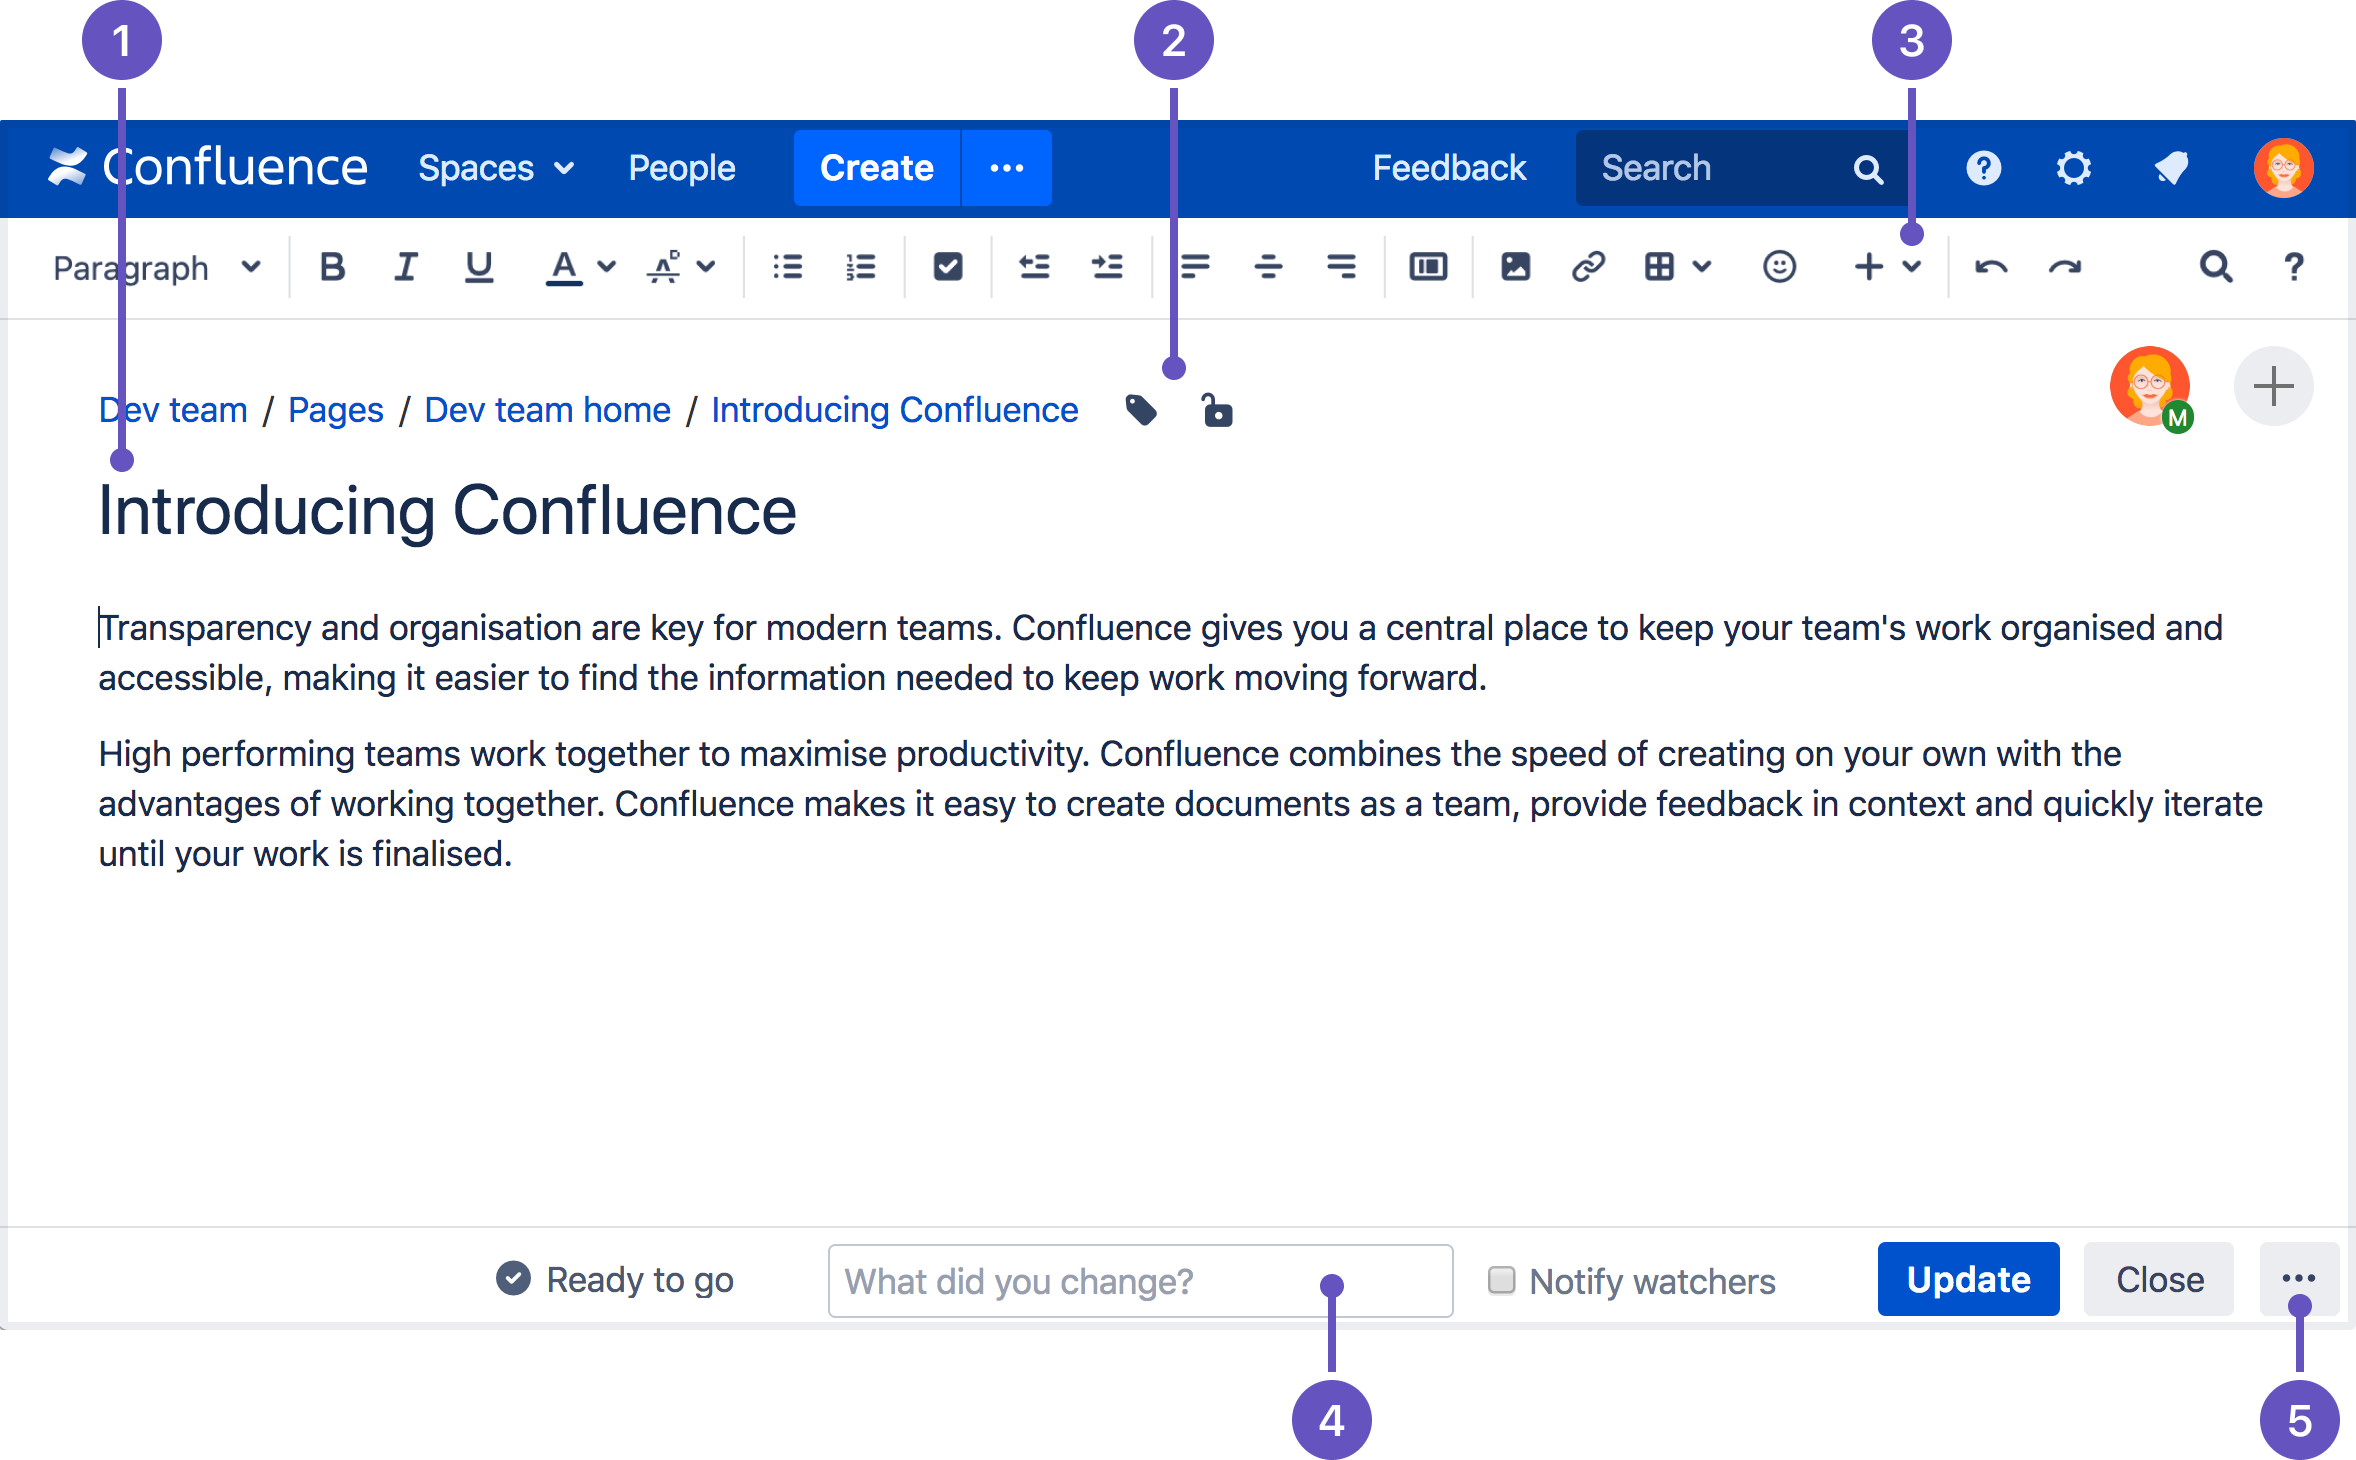Toggle the page restrictions lock icon
Screen dimensions: 2356x1460
[x=1217, y=410]
